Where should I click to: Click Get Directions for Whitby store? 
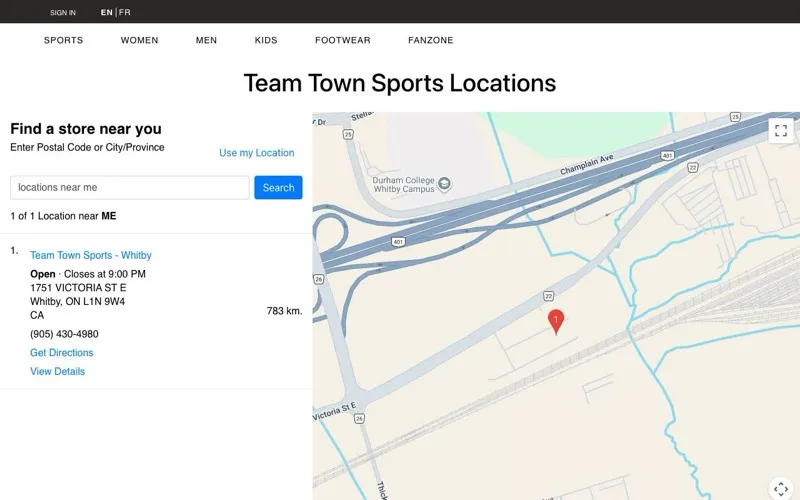click(62, 353)
